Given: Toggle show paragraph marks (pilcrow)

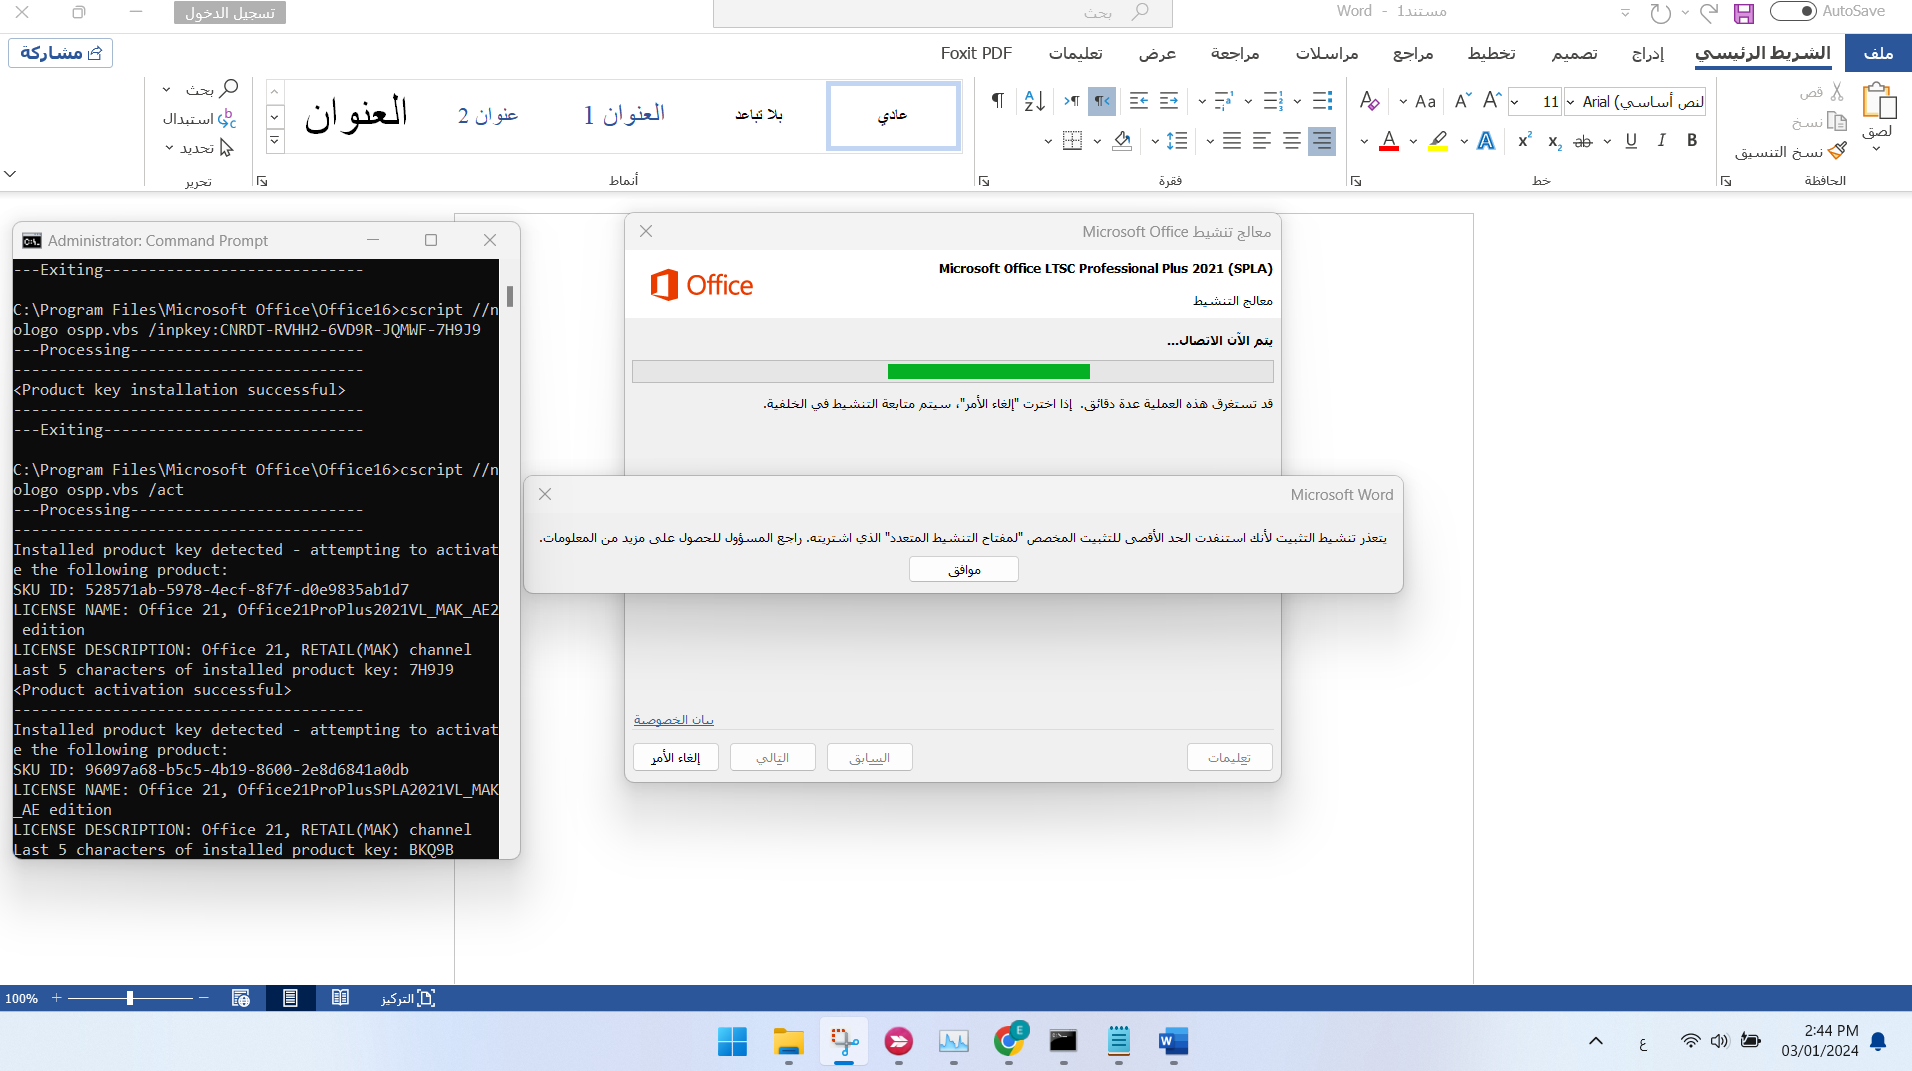Looking at the screenshot, I should (x=997, y=101).
